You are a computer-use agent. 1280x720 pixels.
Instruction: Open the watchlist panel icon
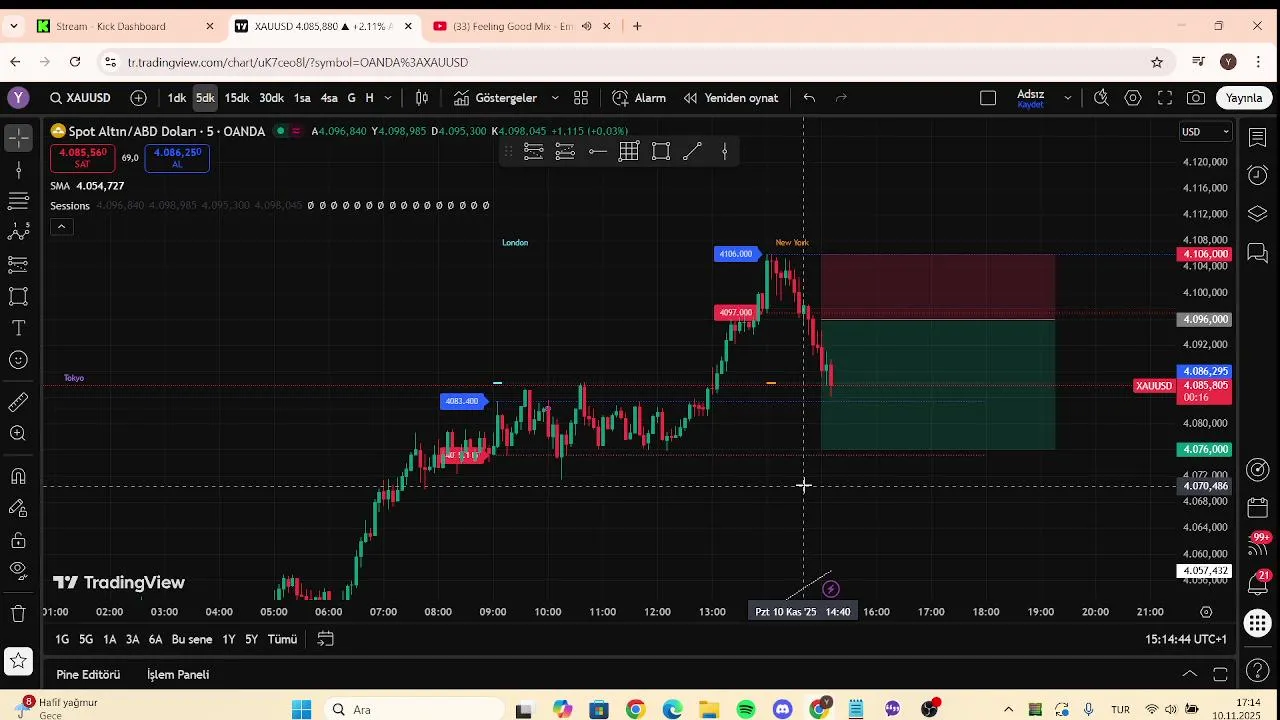pyautogui.click(x=1258, y=138)
